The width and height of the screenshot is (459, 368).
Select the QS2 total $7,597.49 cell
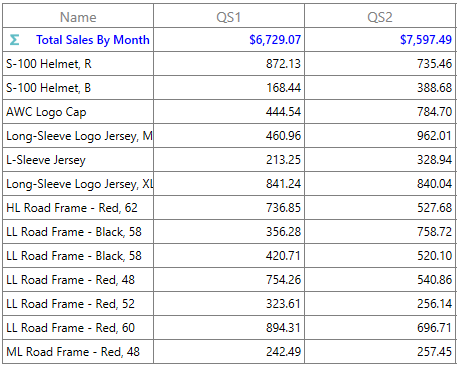(x=380, y=40)
